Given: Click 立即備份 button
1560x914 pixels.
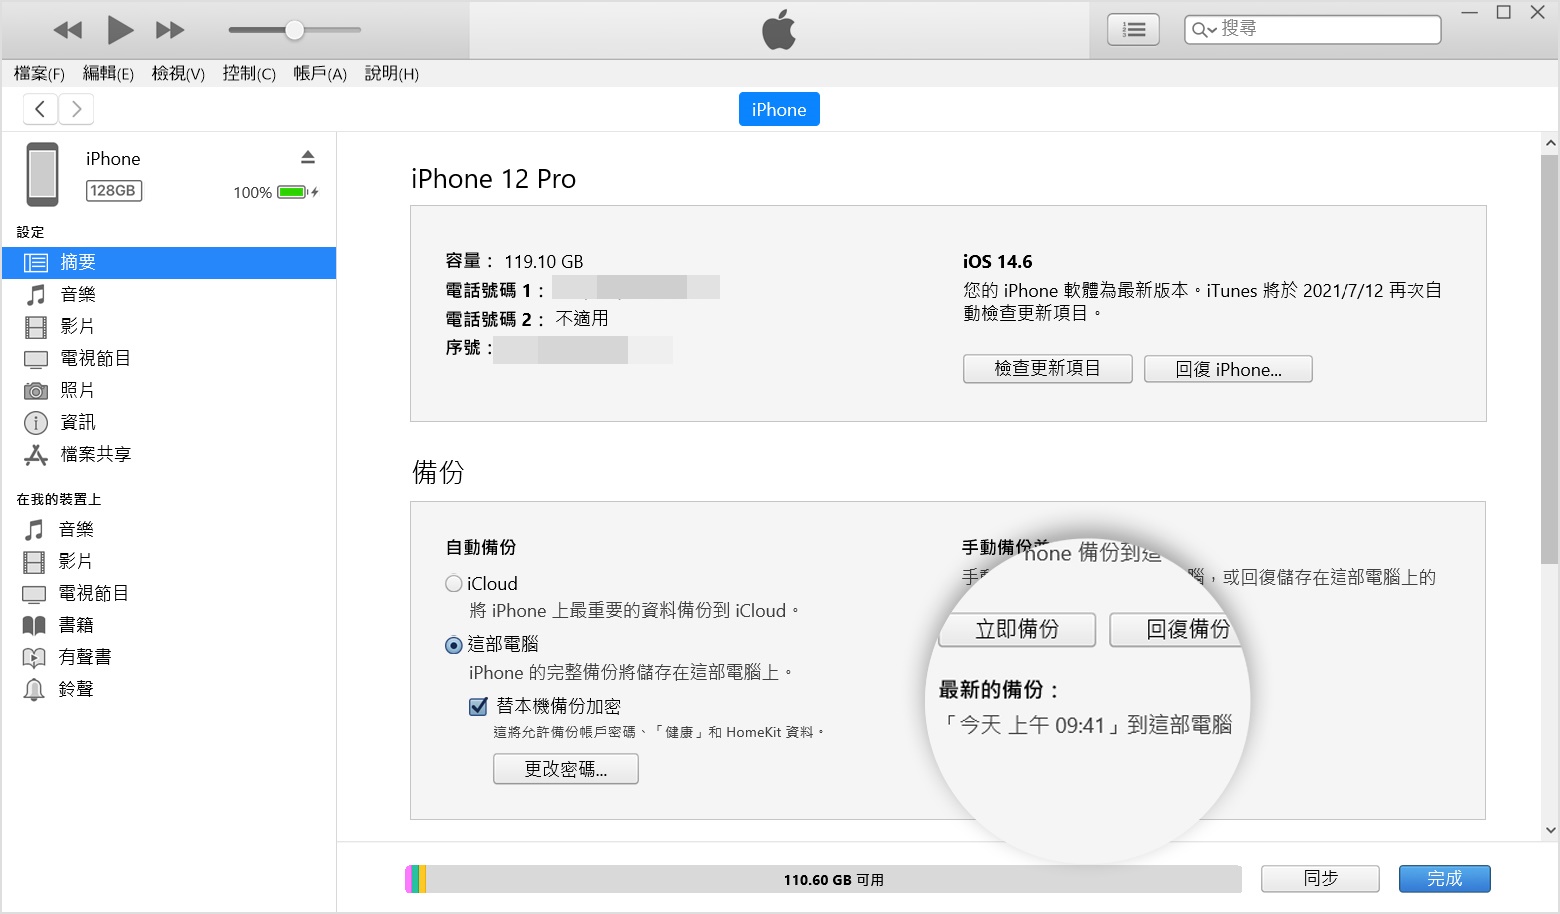Looking at the screenshot, I should pos(1017,629).
